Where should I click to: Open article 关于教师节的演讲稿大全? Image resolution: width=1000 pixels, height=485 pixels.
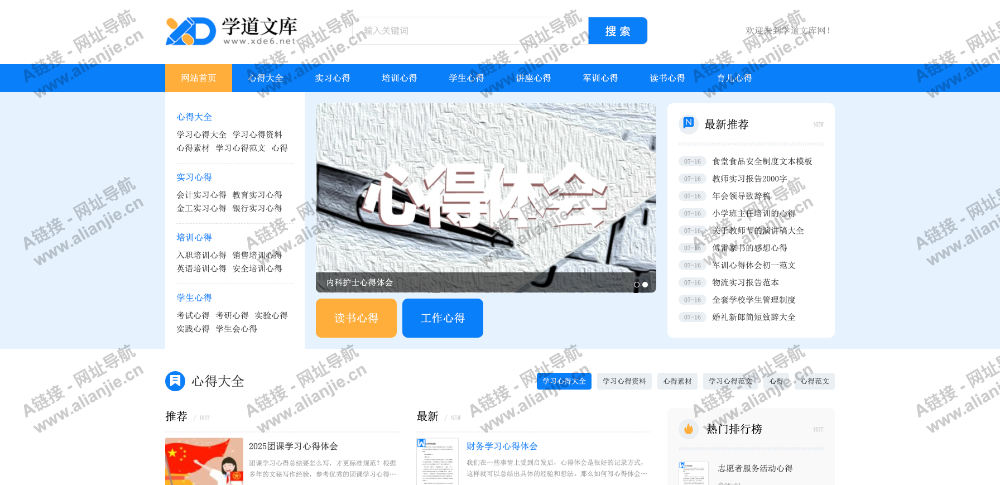coord(758,230)
